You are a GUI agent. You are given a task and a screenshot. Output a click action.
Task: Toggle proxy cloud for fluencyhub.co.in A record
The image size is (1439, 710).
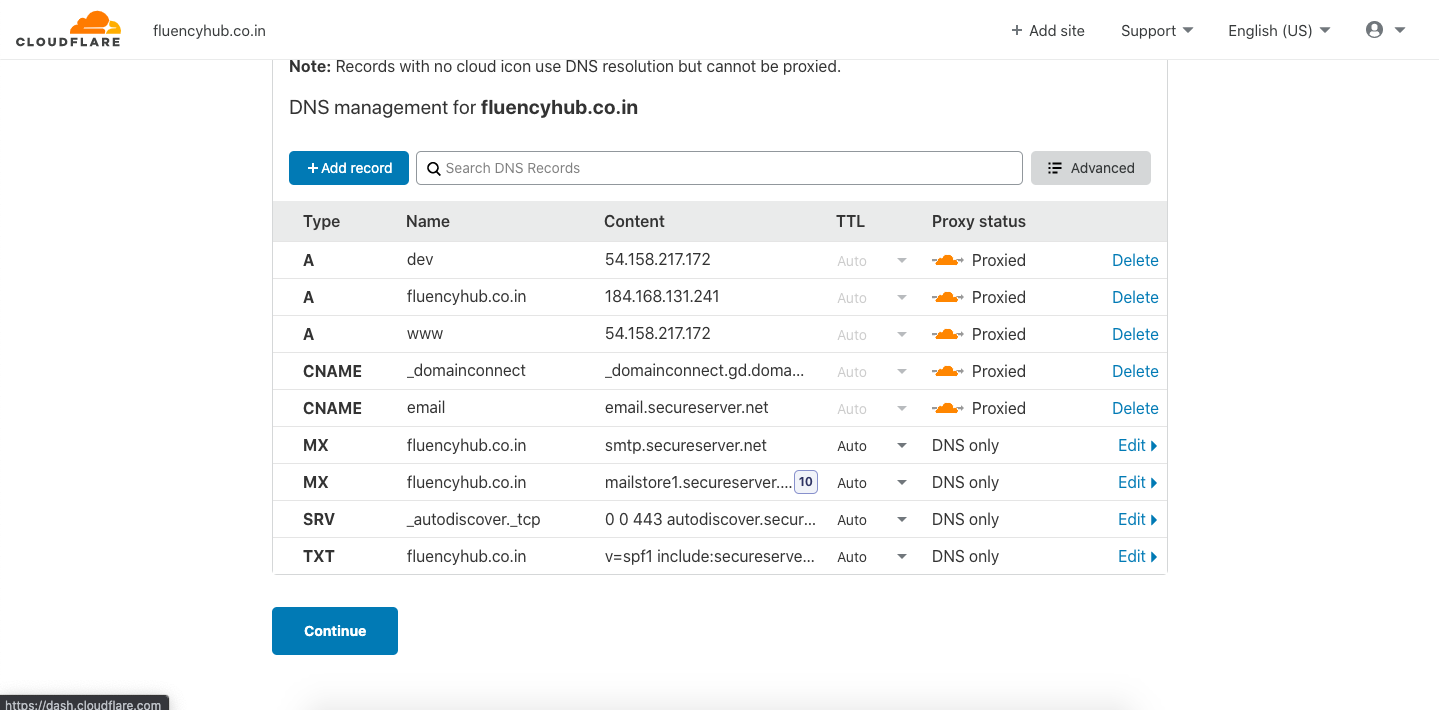pos(947,297)
